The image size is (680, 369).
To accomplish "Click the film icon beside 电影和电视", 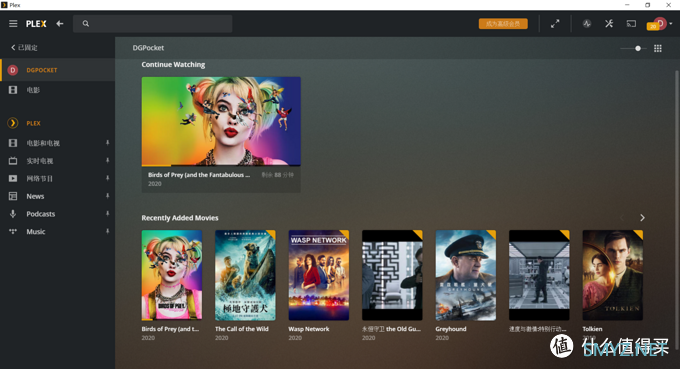I will click(13, 143).
